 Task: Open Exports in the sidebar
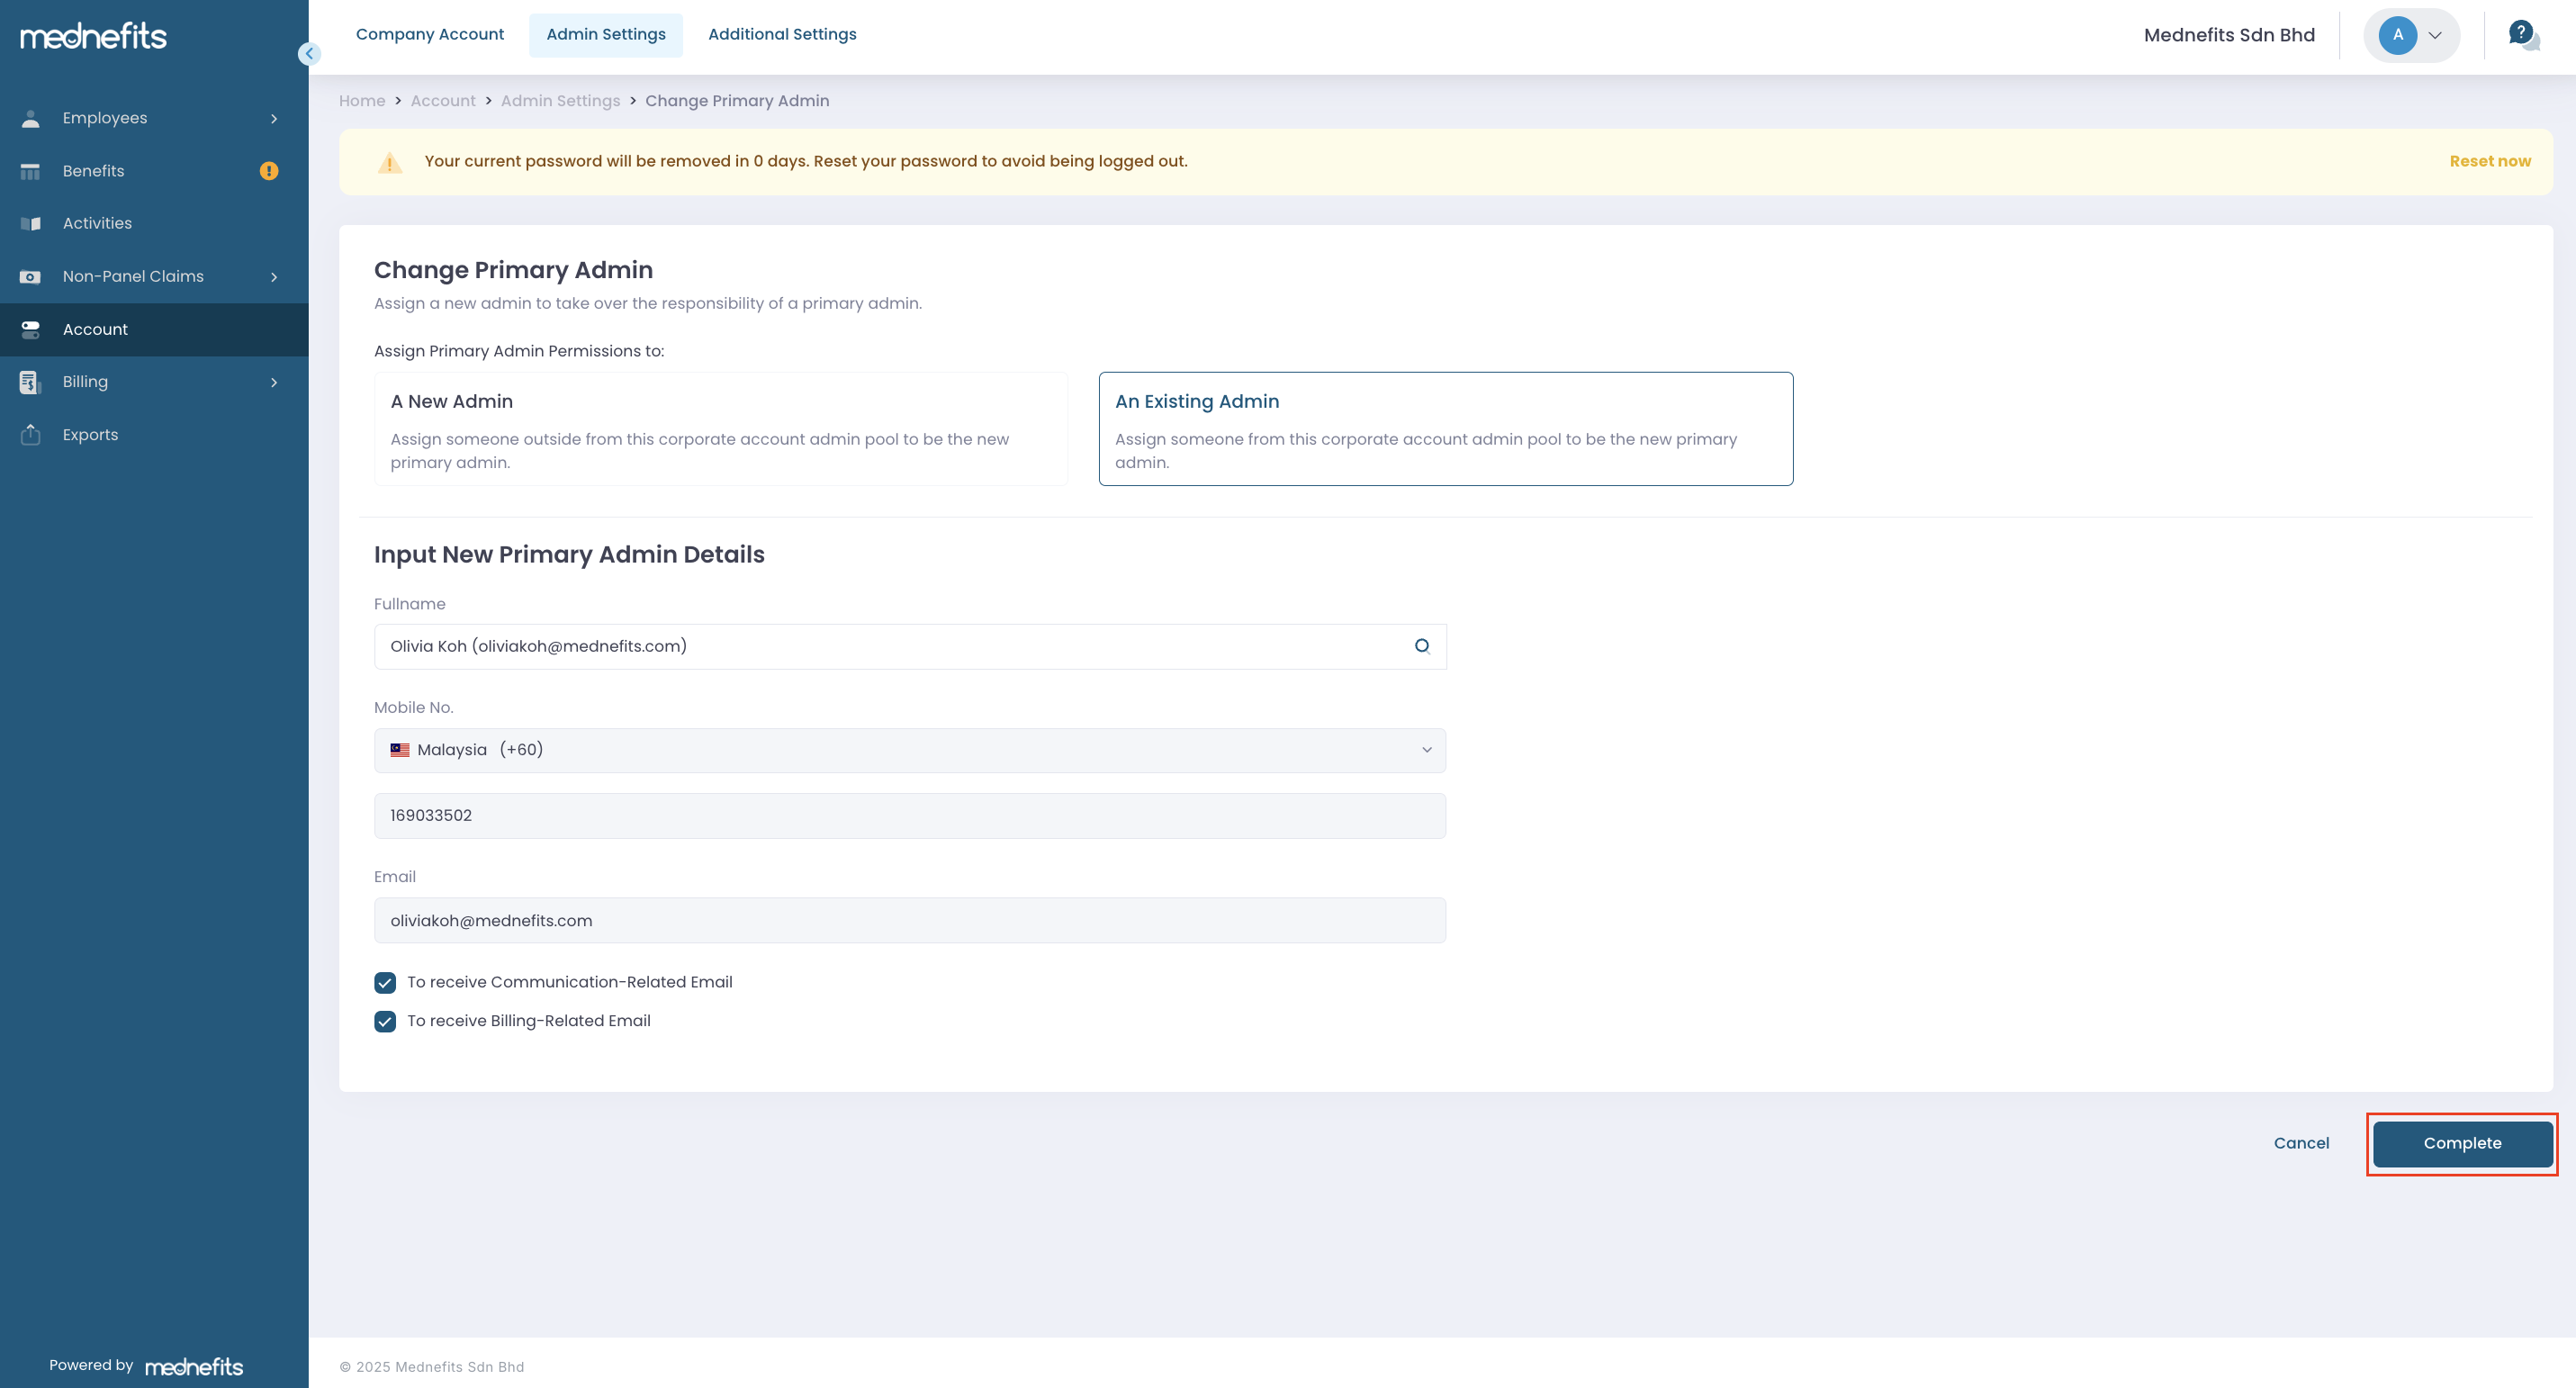pos(154,435)
